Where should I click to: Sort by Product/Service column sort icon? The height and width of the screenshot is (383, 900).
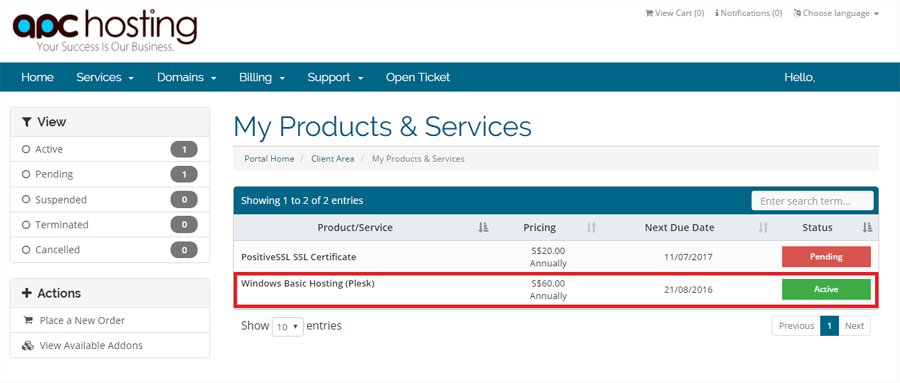pos(483,228)
